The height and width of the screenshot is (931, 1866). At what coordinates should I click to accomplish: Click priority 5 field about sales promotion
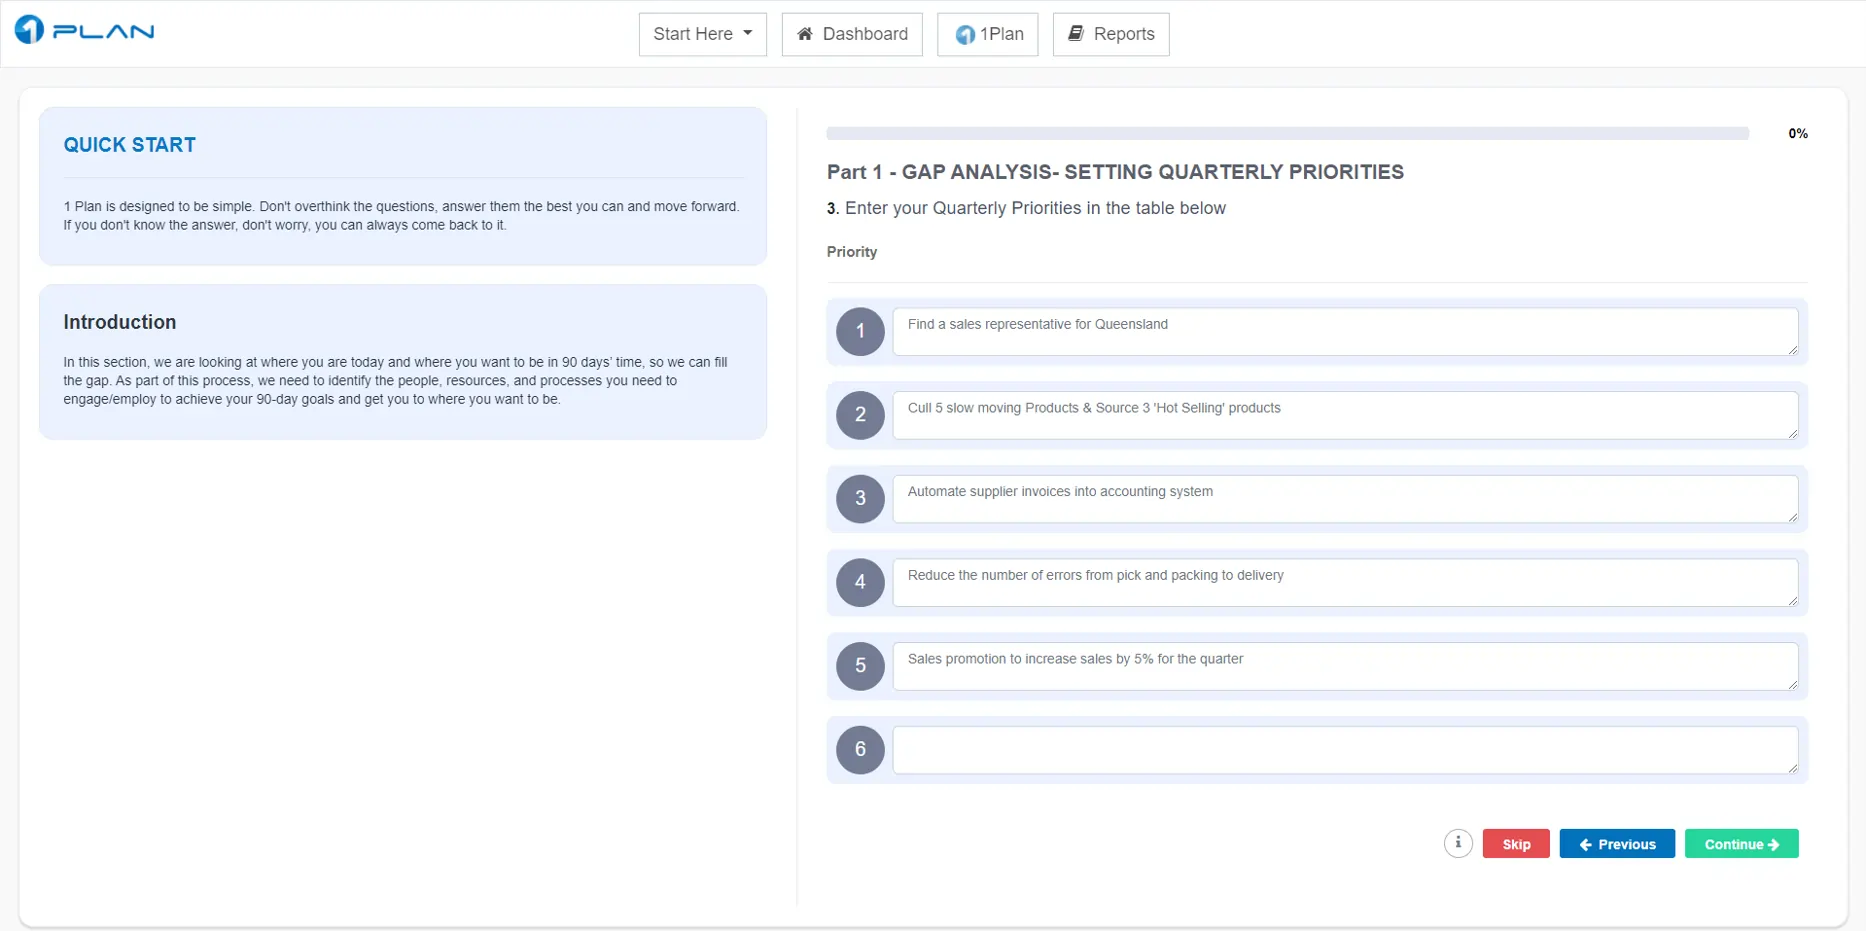click(x=1345, y=666)
